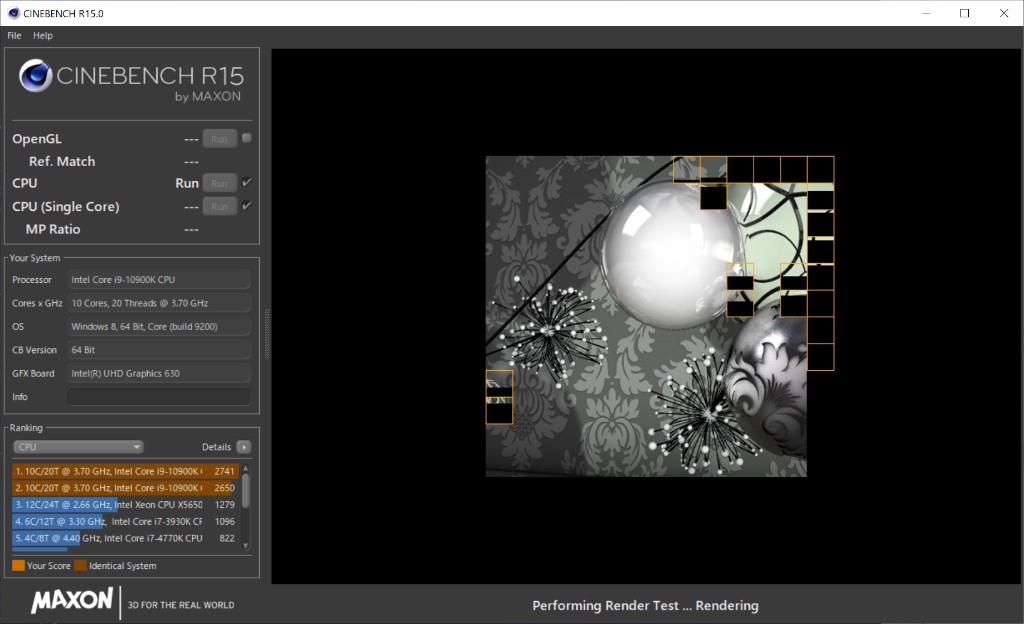Click the ranking list vertical scrollbar thumb
Image resolution: width=1024 pixels, height=624 pixels.
[246, 490]
